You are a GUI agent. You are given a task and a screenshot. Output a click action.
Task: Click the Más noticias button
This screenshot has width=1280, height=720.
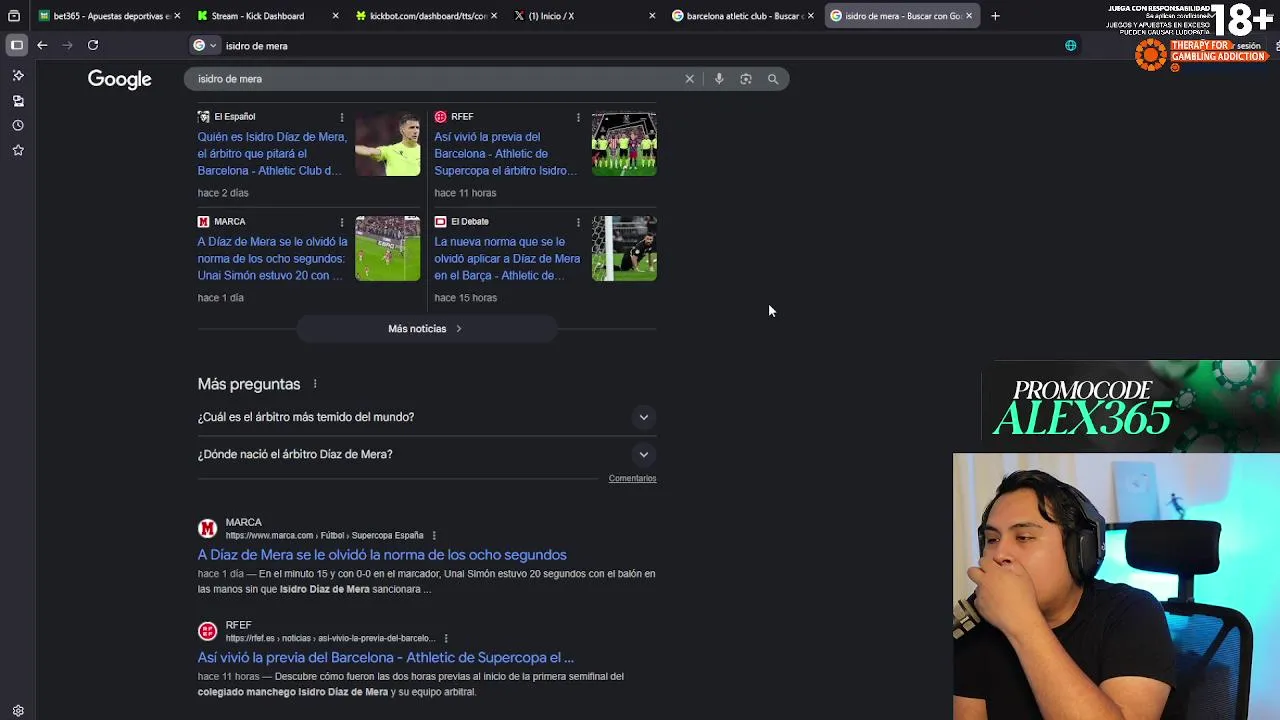click(x=426, y=329)
